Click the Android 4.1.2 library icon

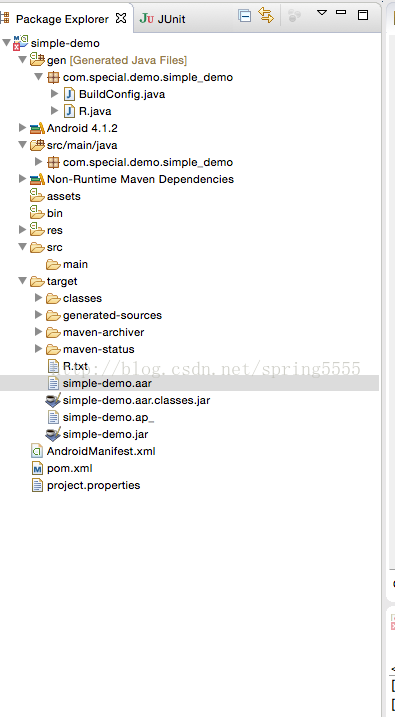[x=37, y=128]
